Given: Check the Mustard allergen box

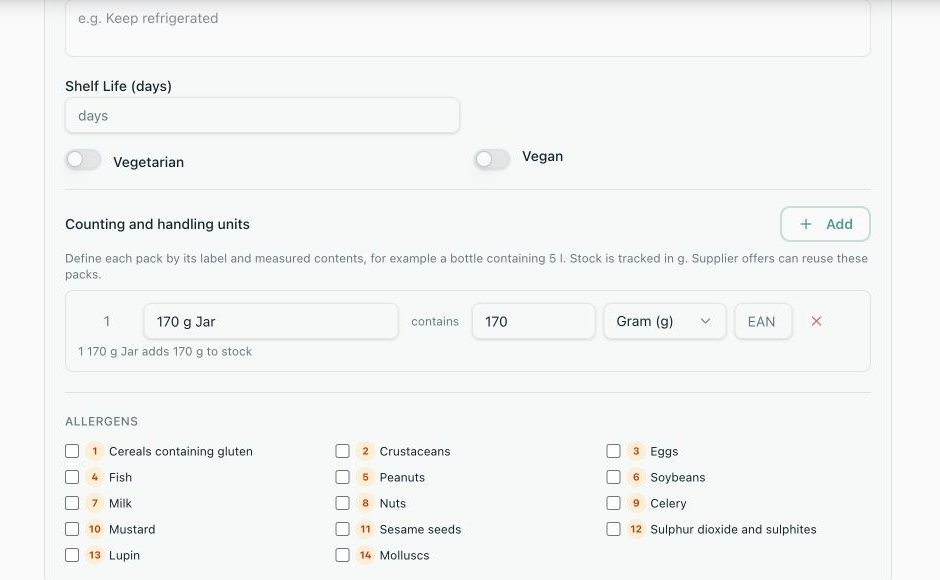Looking at the screenshot, I should tap(72, 529).
